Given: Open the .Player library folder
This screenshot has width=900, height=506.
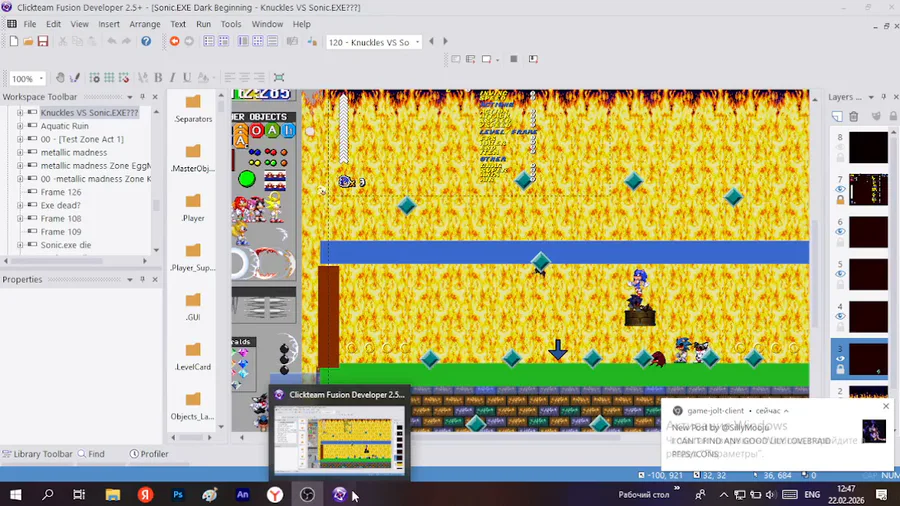Looking at the screenshot, I should click(x=193, y=207).
